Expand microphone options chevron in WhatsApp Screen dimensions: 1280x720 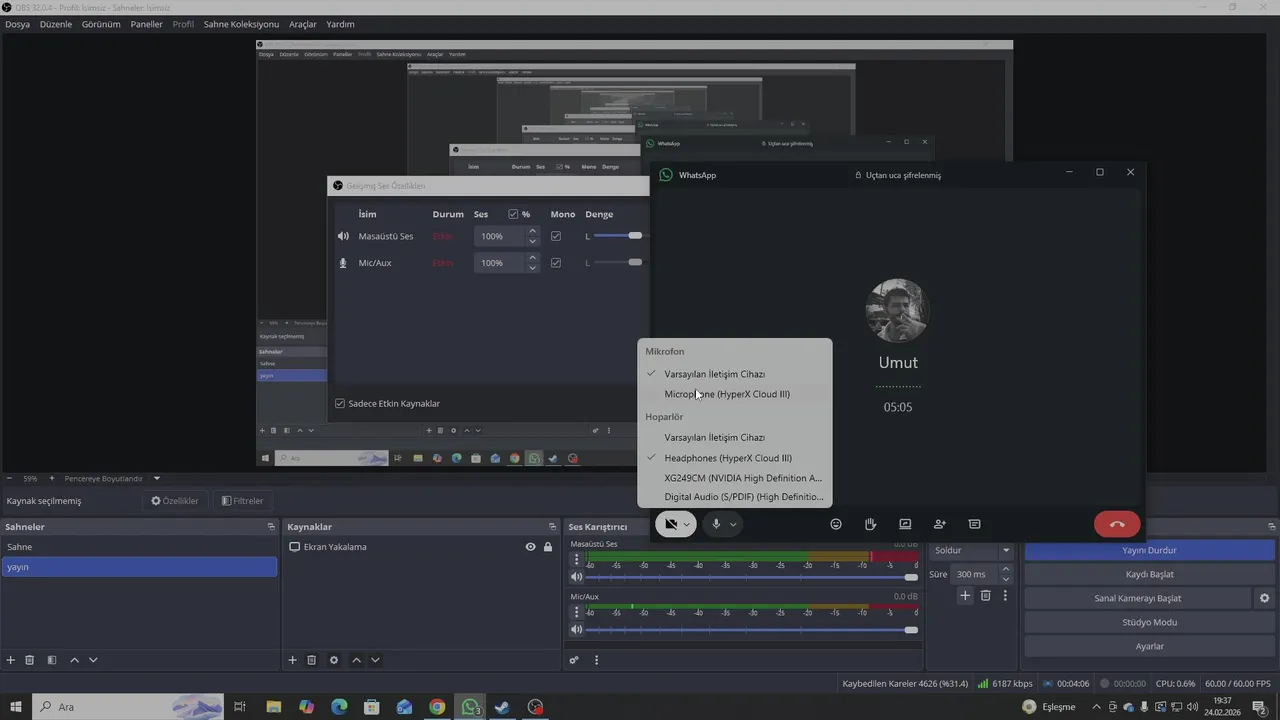733,524
